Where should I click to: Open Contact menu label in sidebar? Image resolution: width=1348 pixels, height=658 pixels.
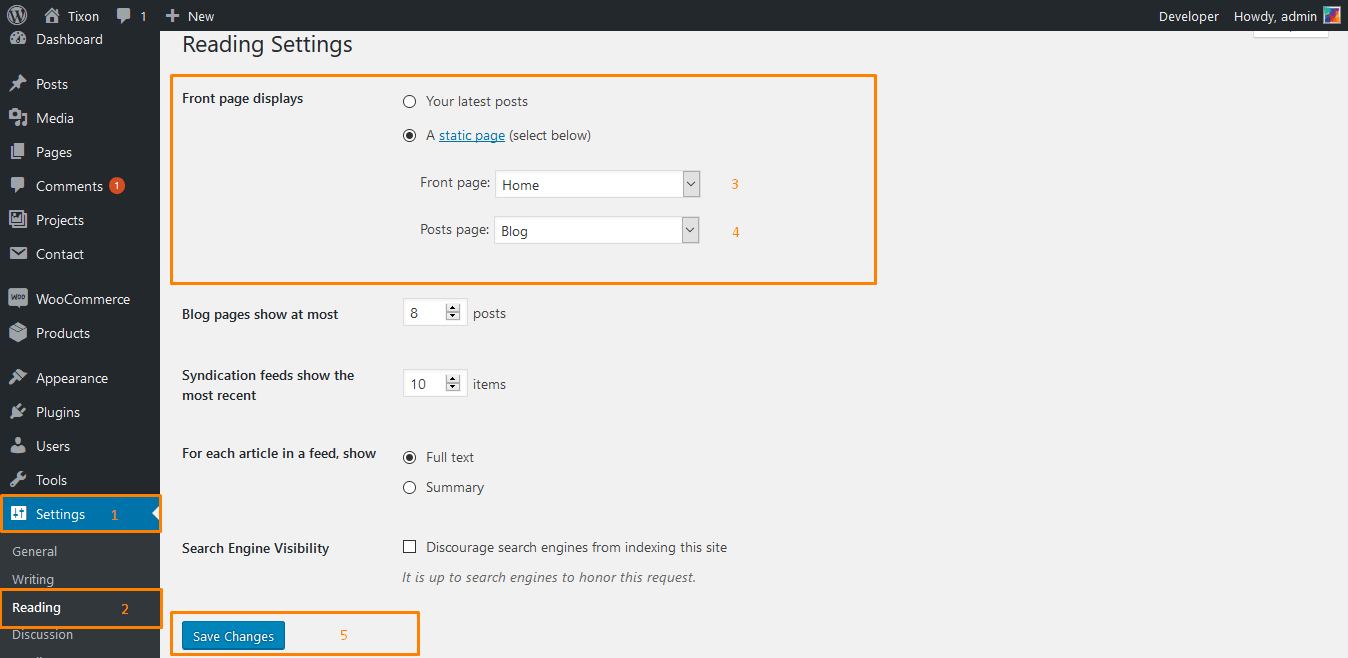point(60,254)
